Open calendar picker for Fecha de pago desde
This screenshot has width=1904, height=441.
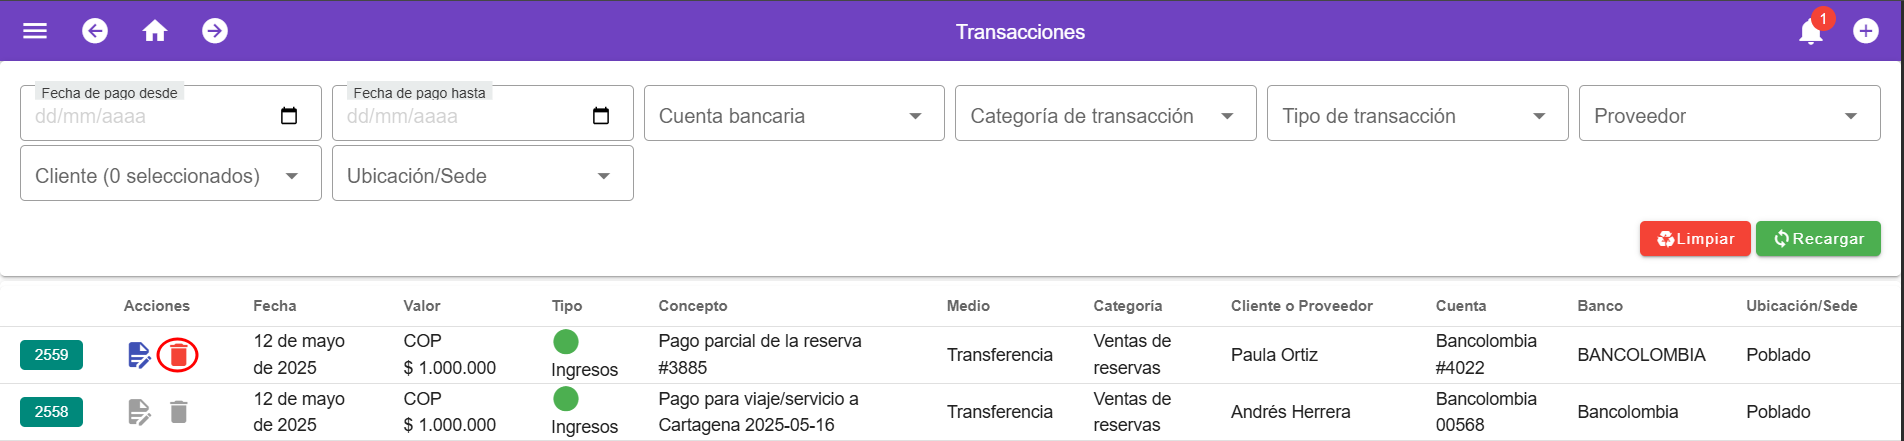pyautogui.click(x=289, y=116)
